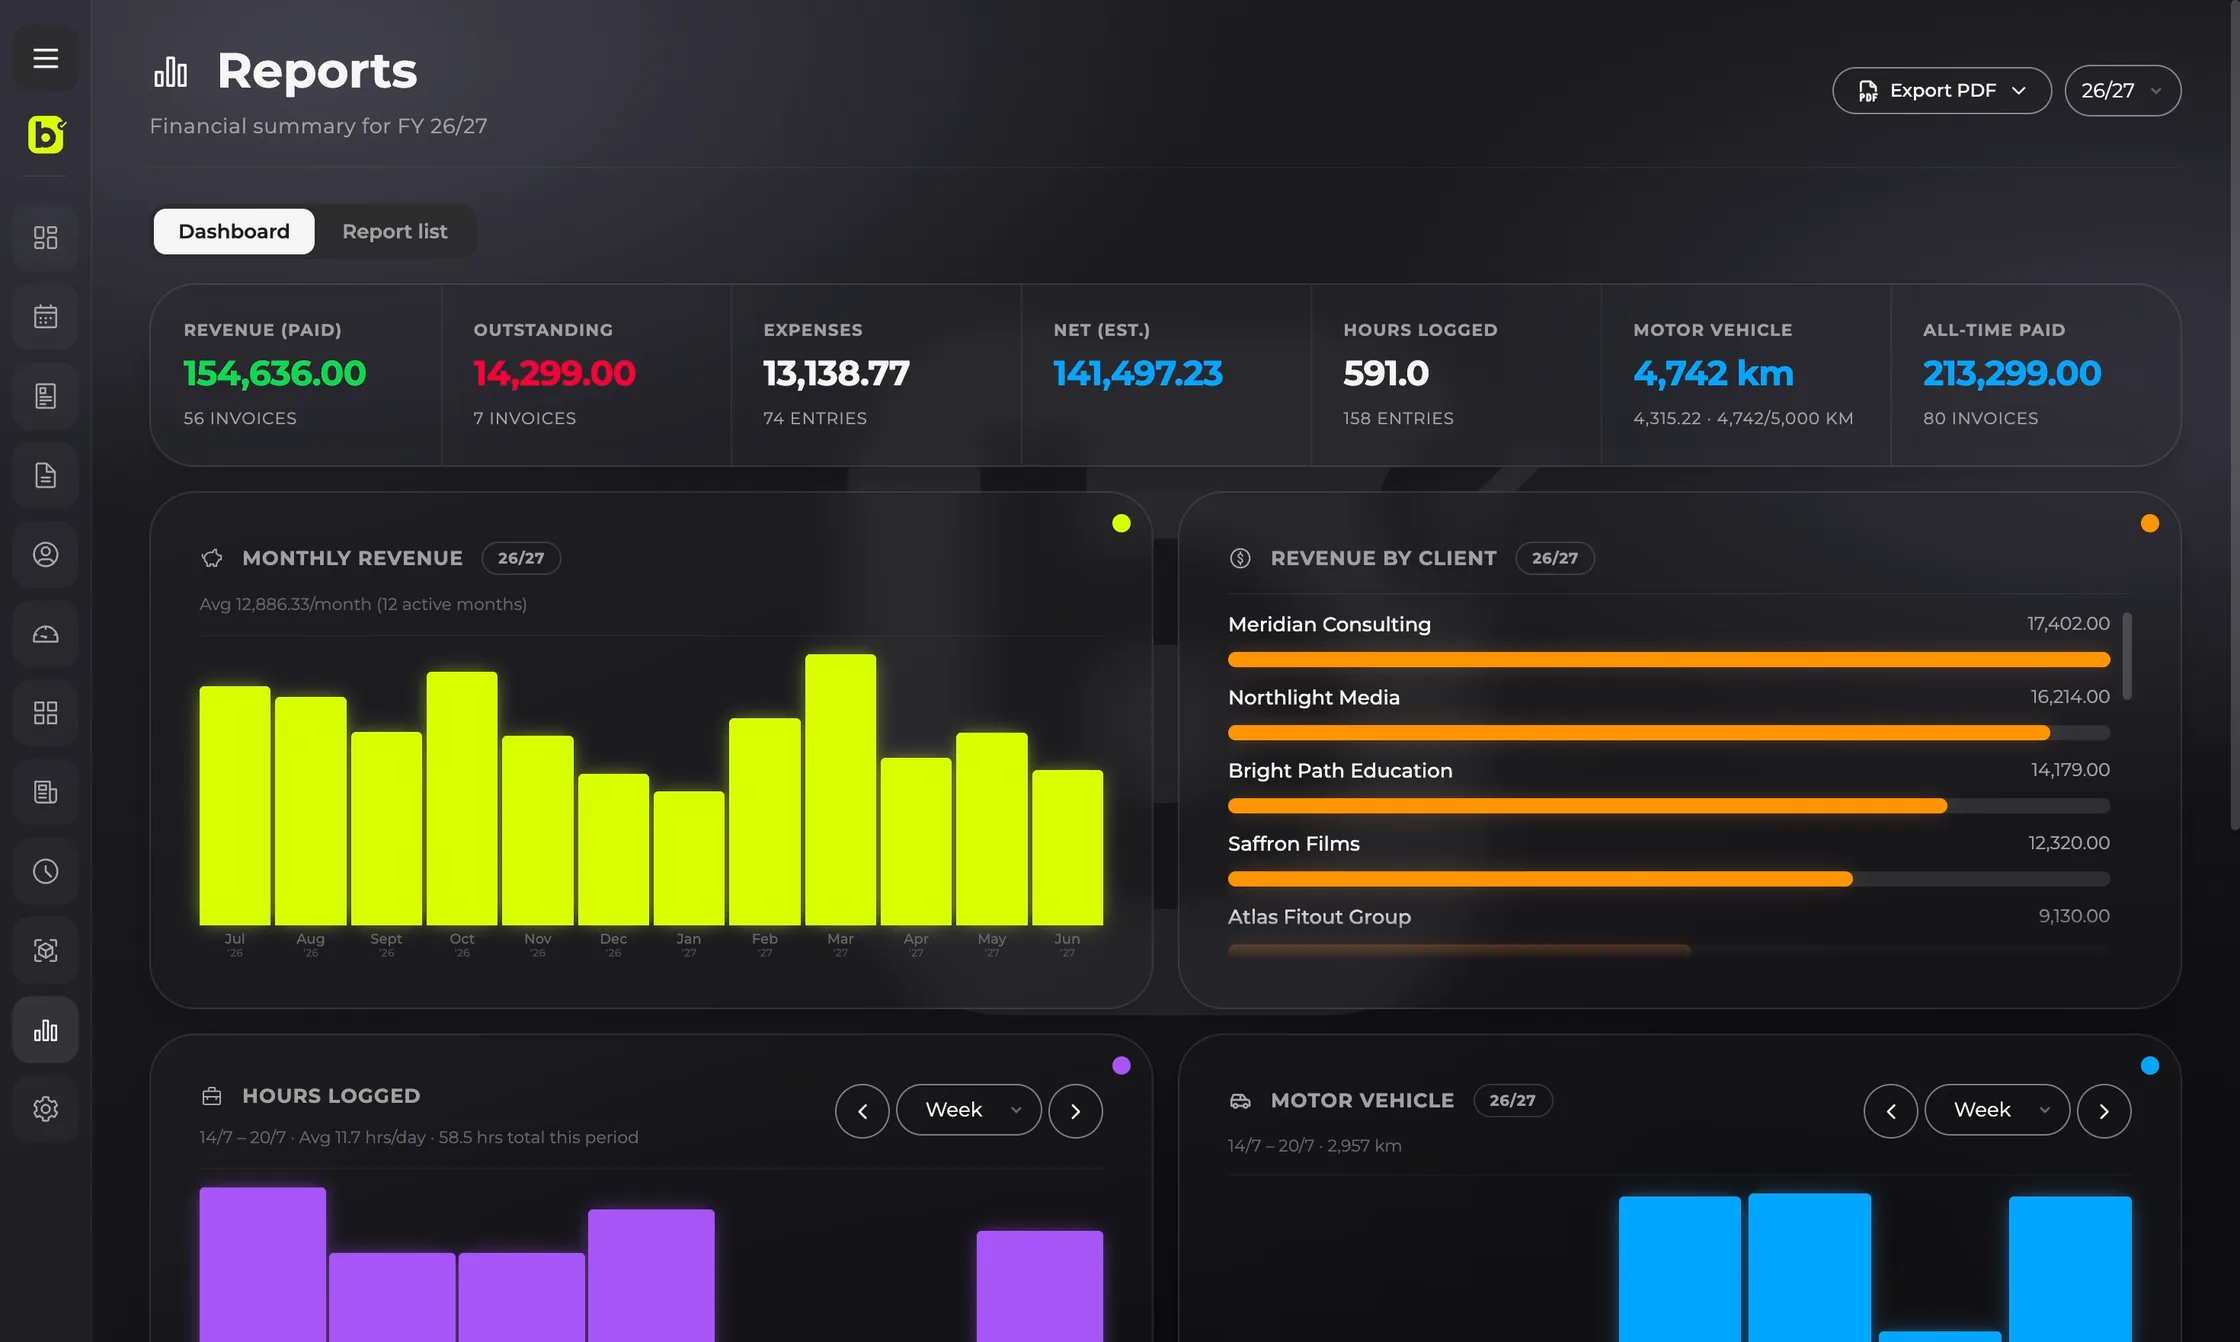The width and height of the screenshot is (2240, 1342).
Task: Open the hamburger menu in sidebar
Action: coord(45,58)
